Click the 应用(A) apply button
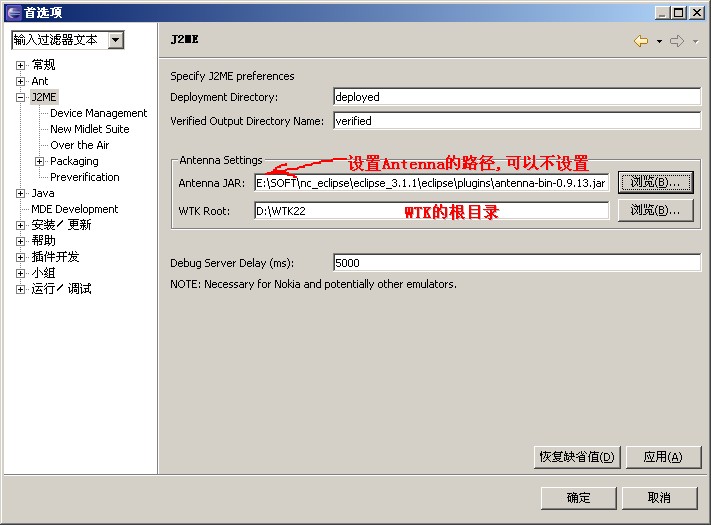Viewport: 711px width, 525px height. 663,457
